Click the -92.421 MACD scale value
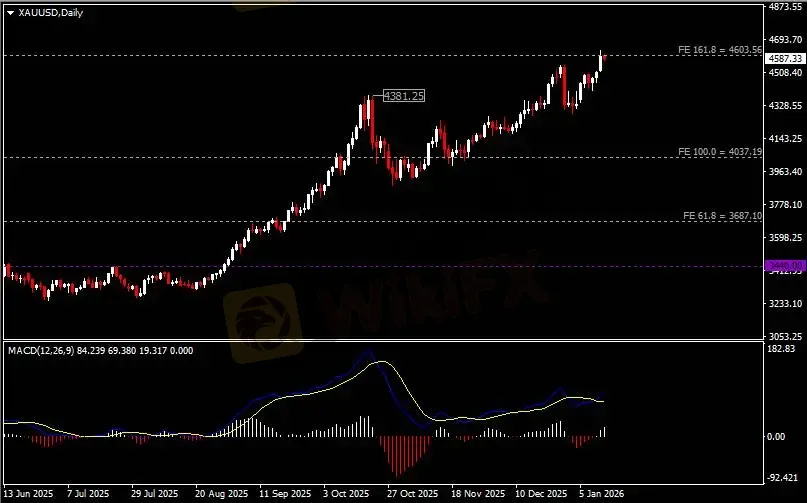This screenshot has height=503, width=807. tap(781, 478)
